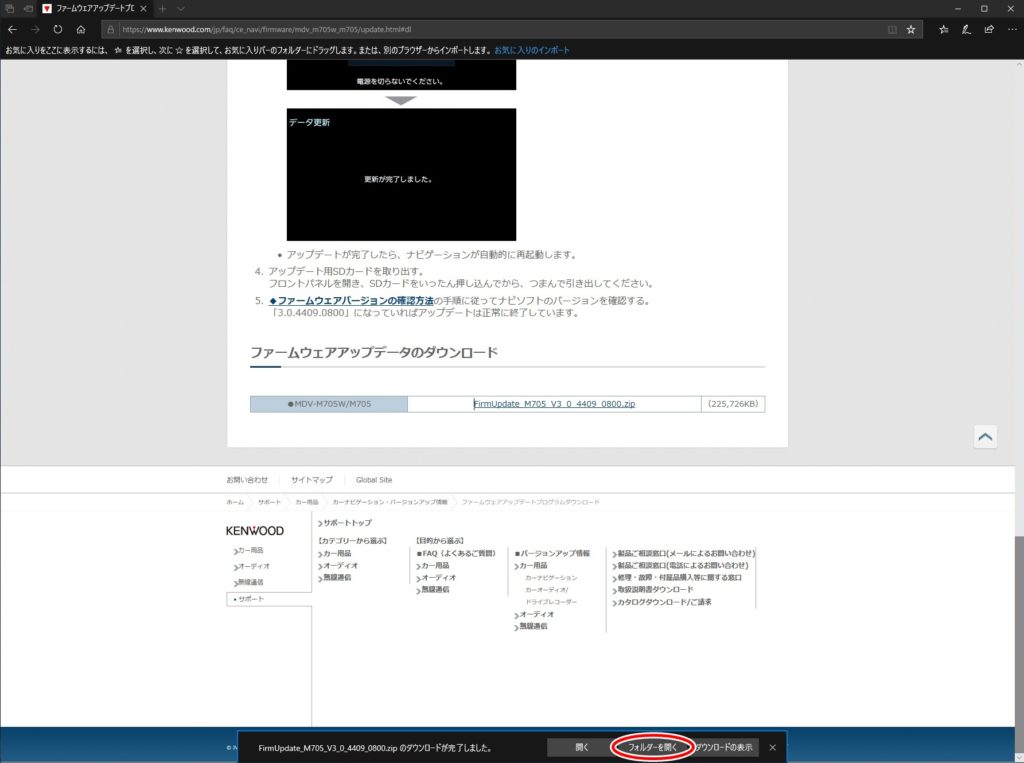Open 製品ご相談窓口(電話によるお問い合わせ) link
The image size is (1024, 763).
(x=680, y=566)
